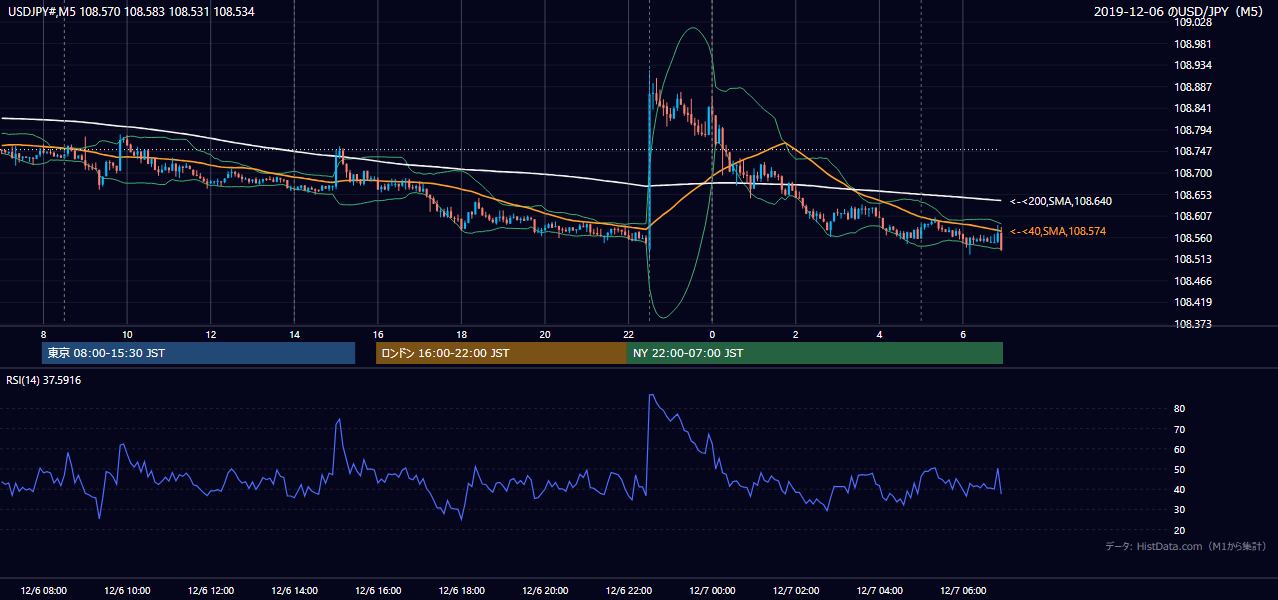Click hour tick 10 under price chart
1278x600 pixels.
click(x=127, y=334)
